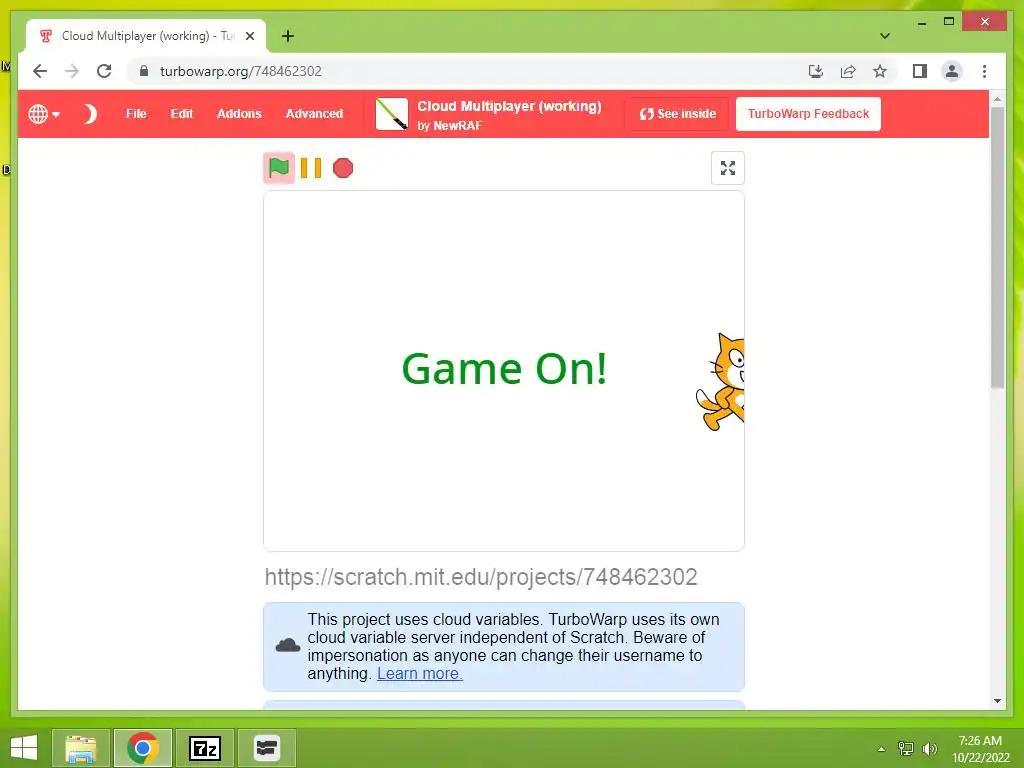Close the Cloud Multiplayer tab
Viewport: 1024px width, 768px height.
[249, 36]
